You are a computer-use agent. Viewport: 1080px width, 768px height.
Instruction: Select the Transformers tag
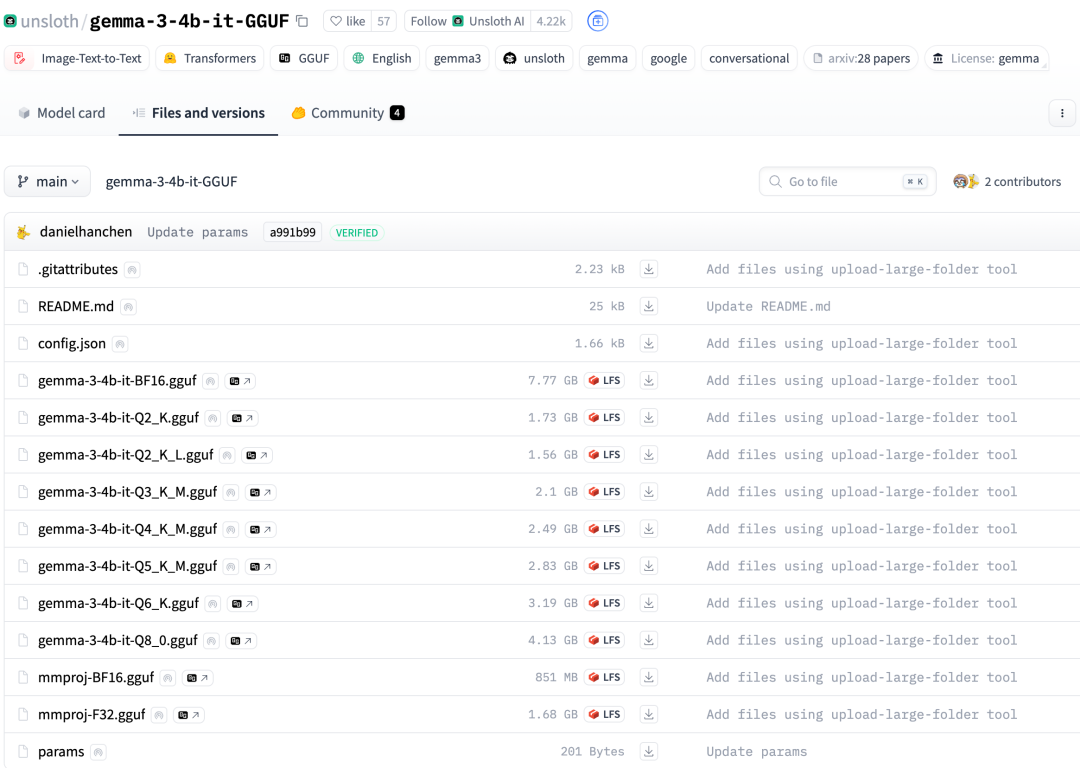pos(209,59)
